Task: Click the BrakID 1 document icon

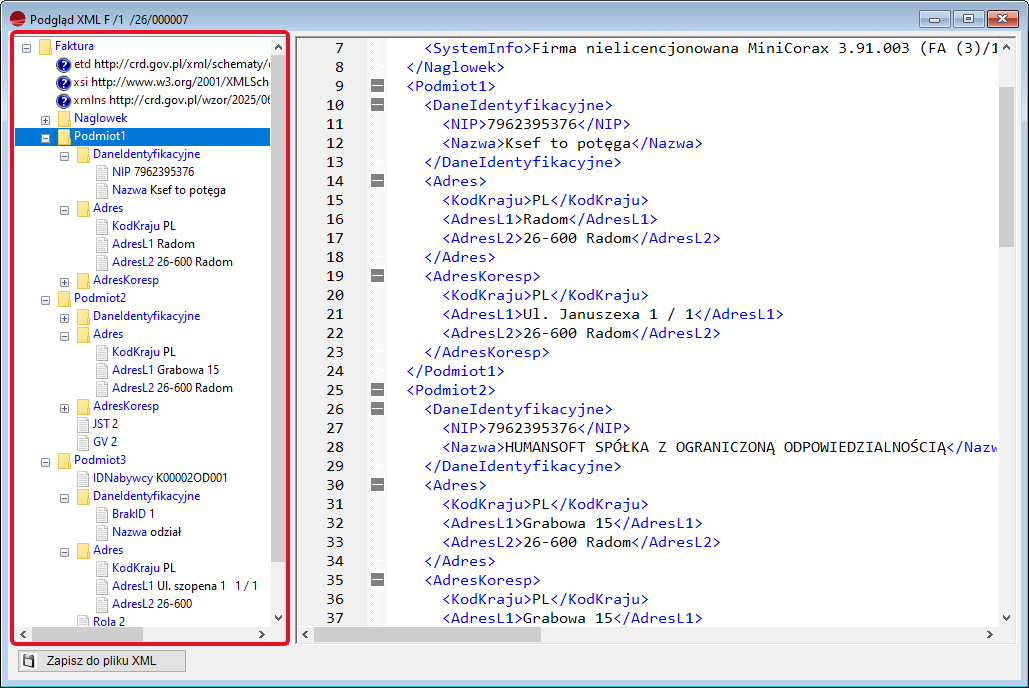Action: pyautogui.click(x=102, y=514)
